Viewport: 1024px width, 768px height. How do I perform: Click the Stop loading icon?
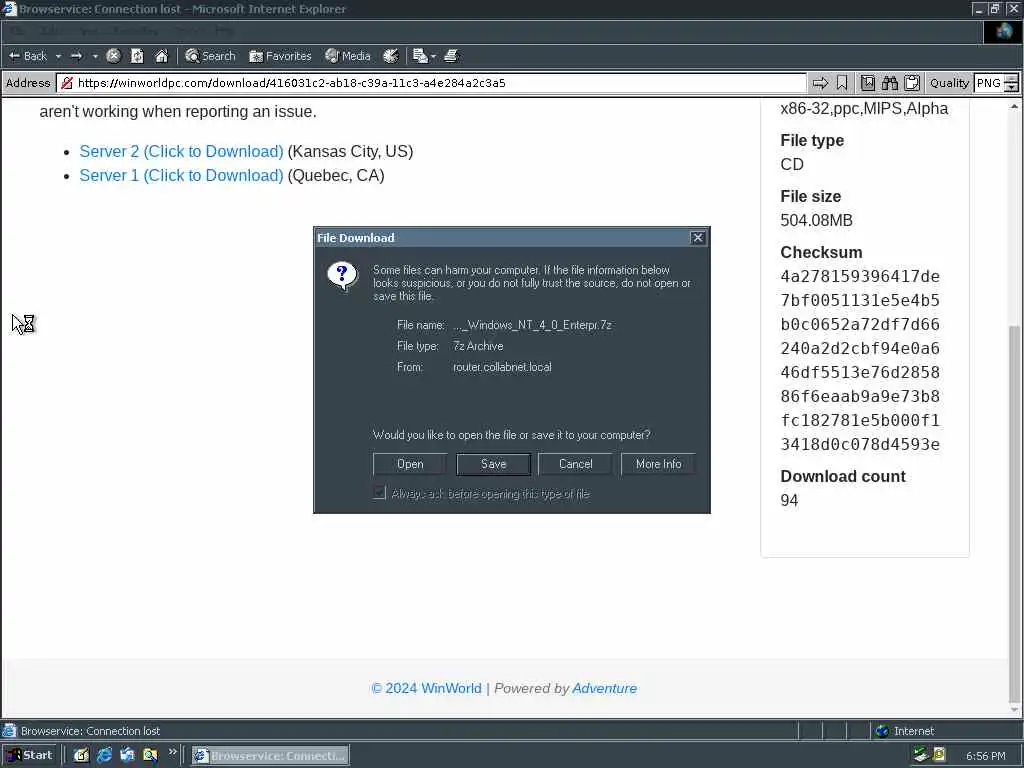[x=113, y=56]
